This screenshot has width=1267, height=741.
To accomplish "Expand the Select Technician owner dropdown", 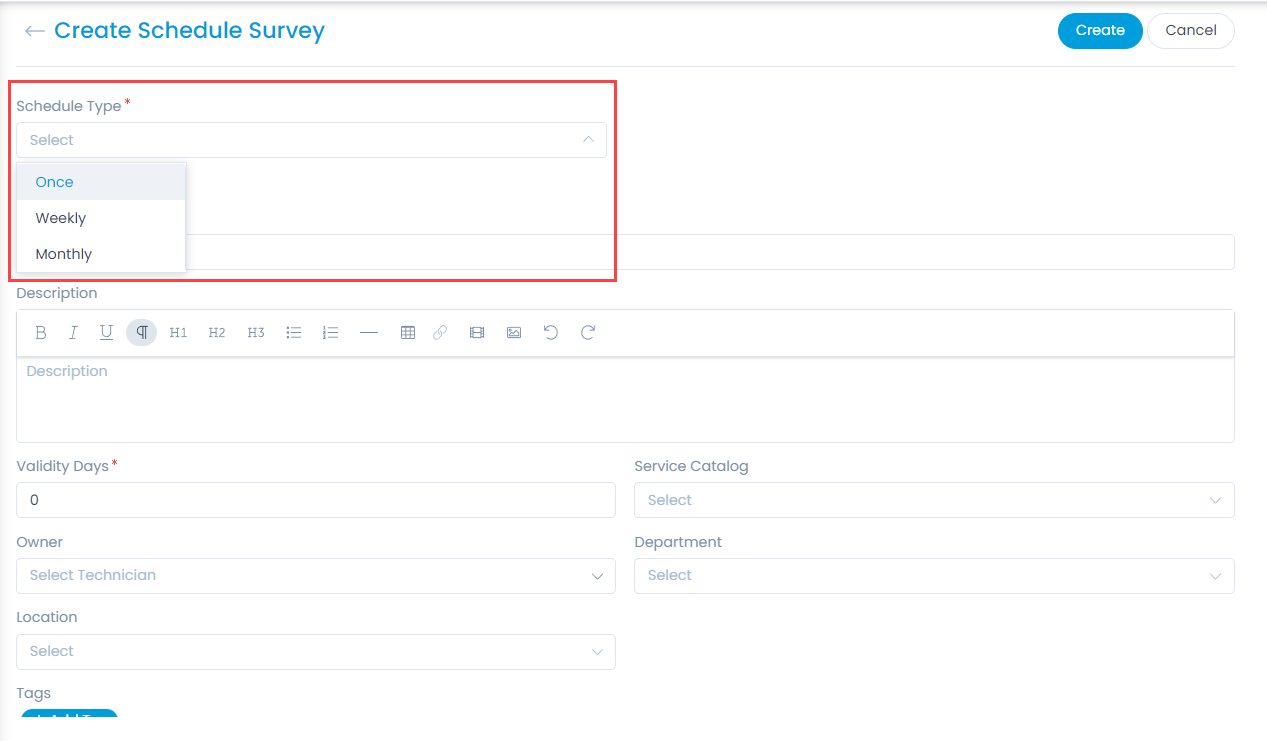I will 315,576.
